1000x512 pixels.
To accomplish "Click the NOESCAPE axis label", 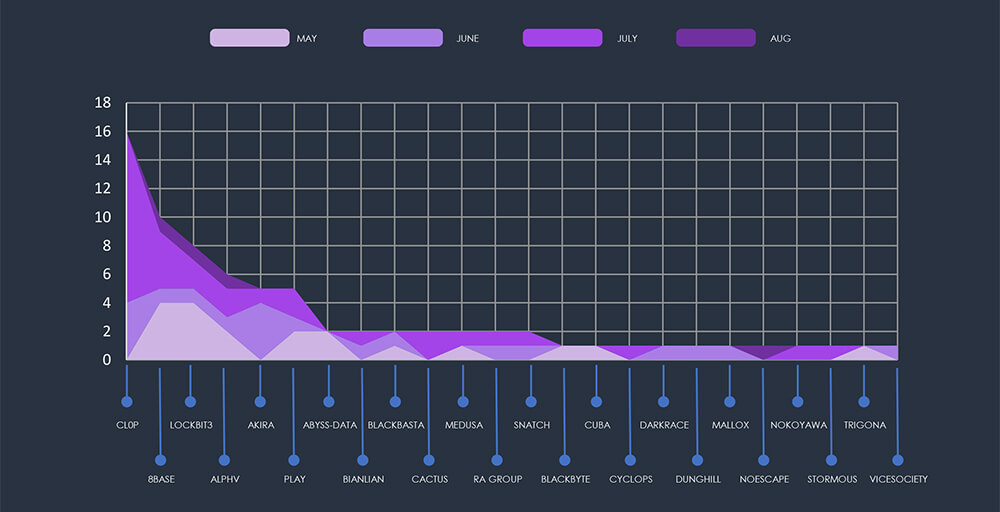I will [764, 479].
